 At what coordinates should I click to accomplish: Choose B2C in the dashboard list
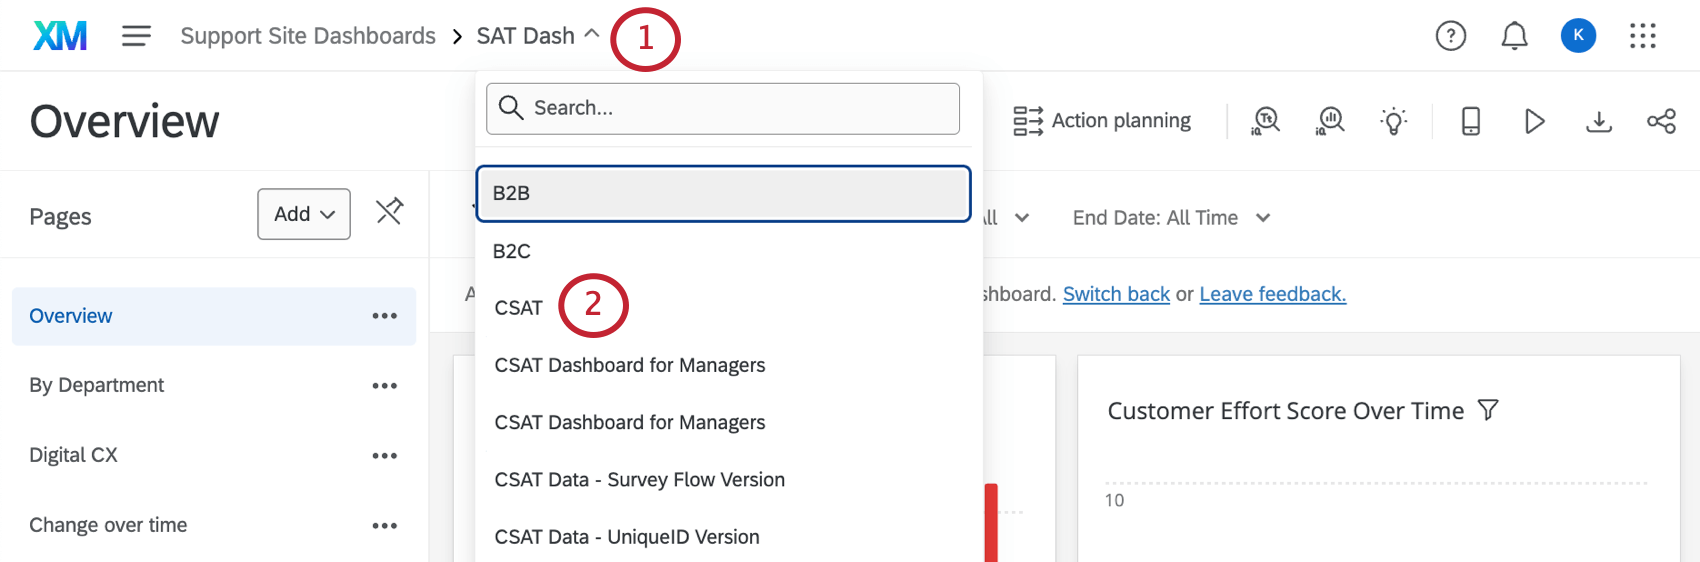point(512,251)
